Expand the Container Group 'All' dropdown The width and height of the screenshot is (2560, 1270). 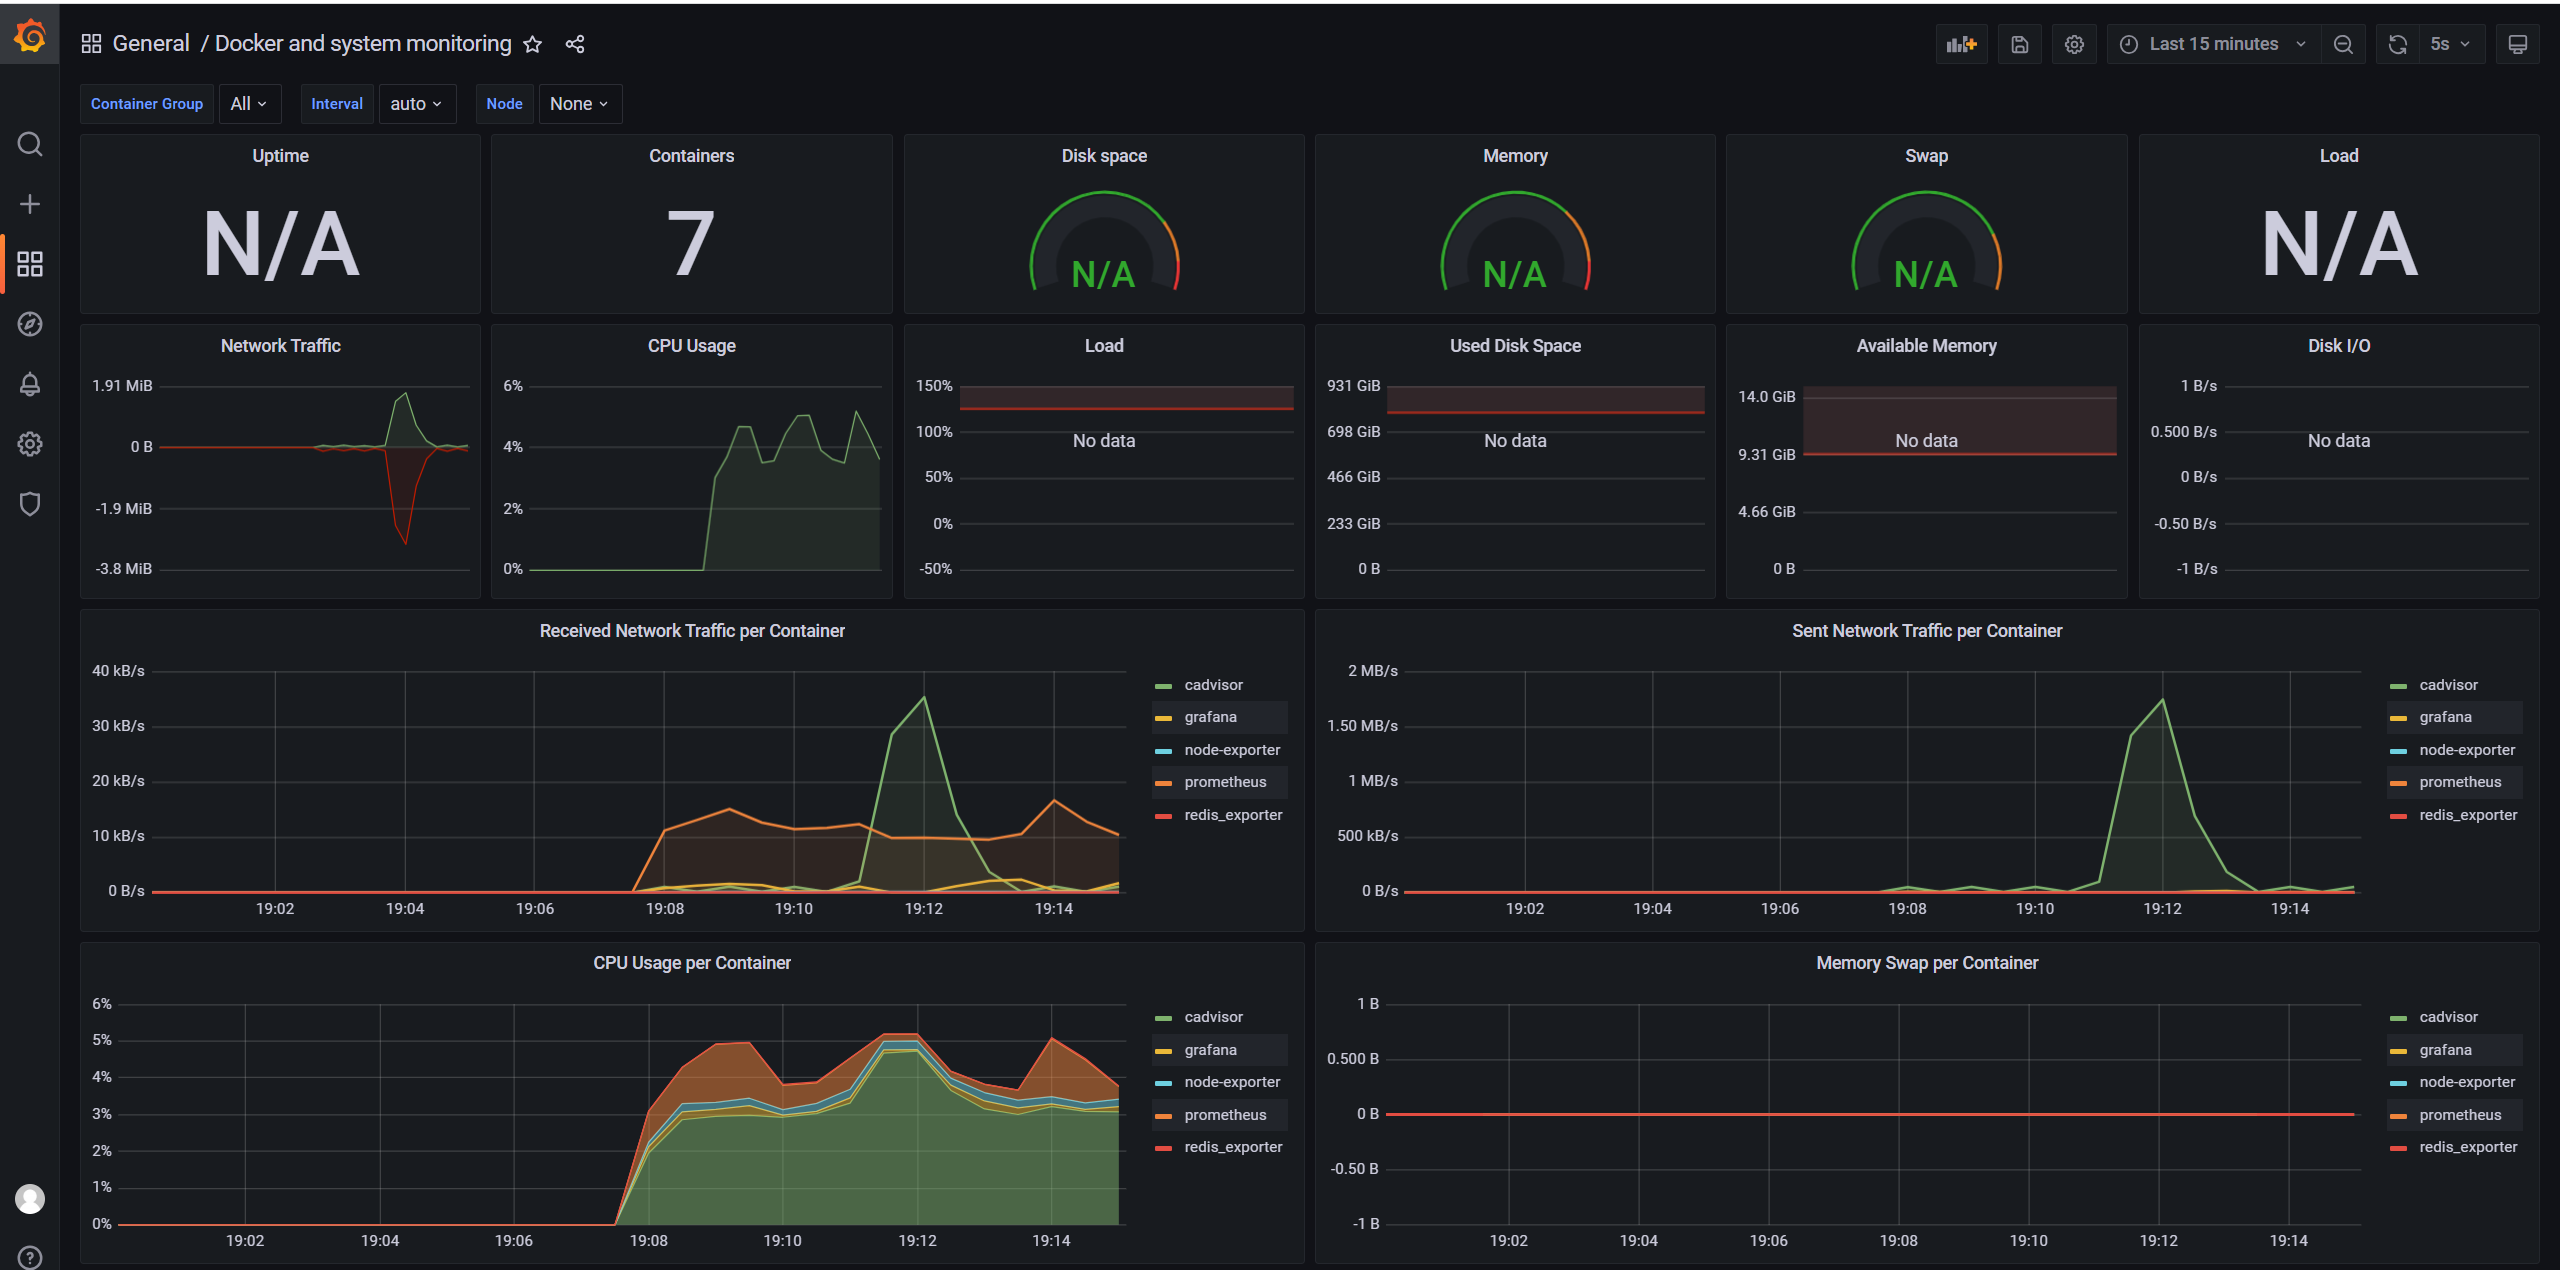[x=249, y=104]
